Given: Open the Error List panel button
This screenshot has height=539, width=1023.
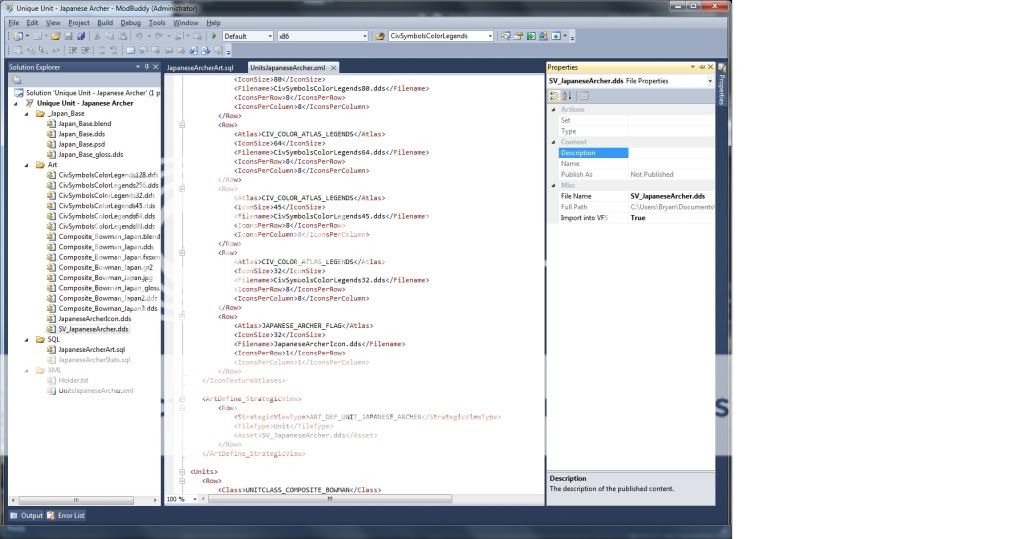Looking at the screenshot, I should (x=66, y=516).
